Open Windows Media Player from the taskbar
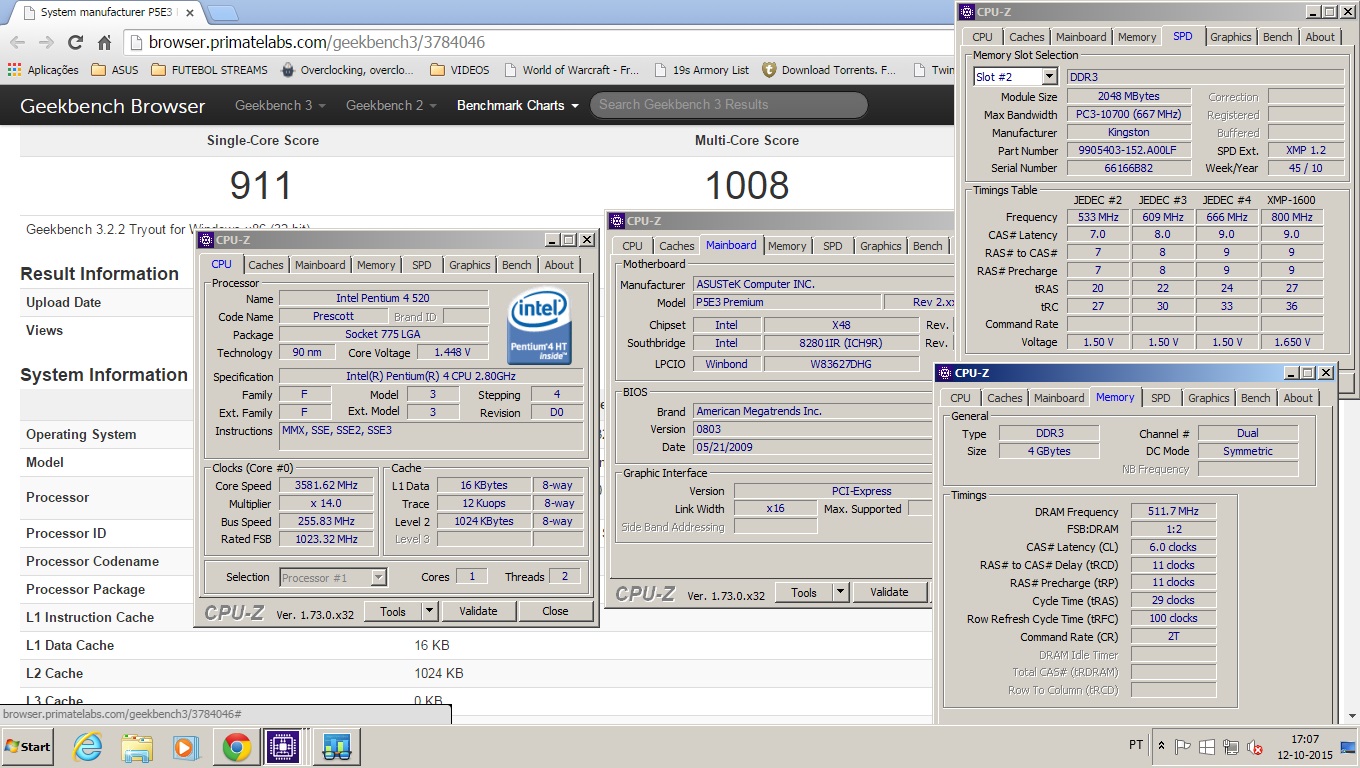 point(186,746)
